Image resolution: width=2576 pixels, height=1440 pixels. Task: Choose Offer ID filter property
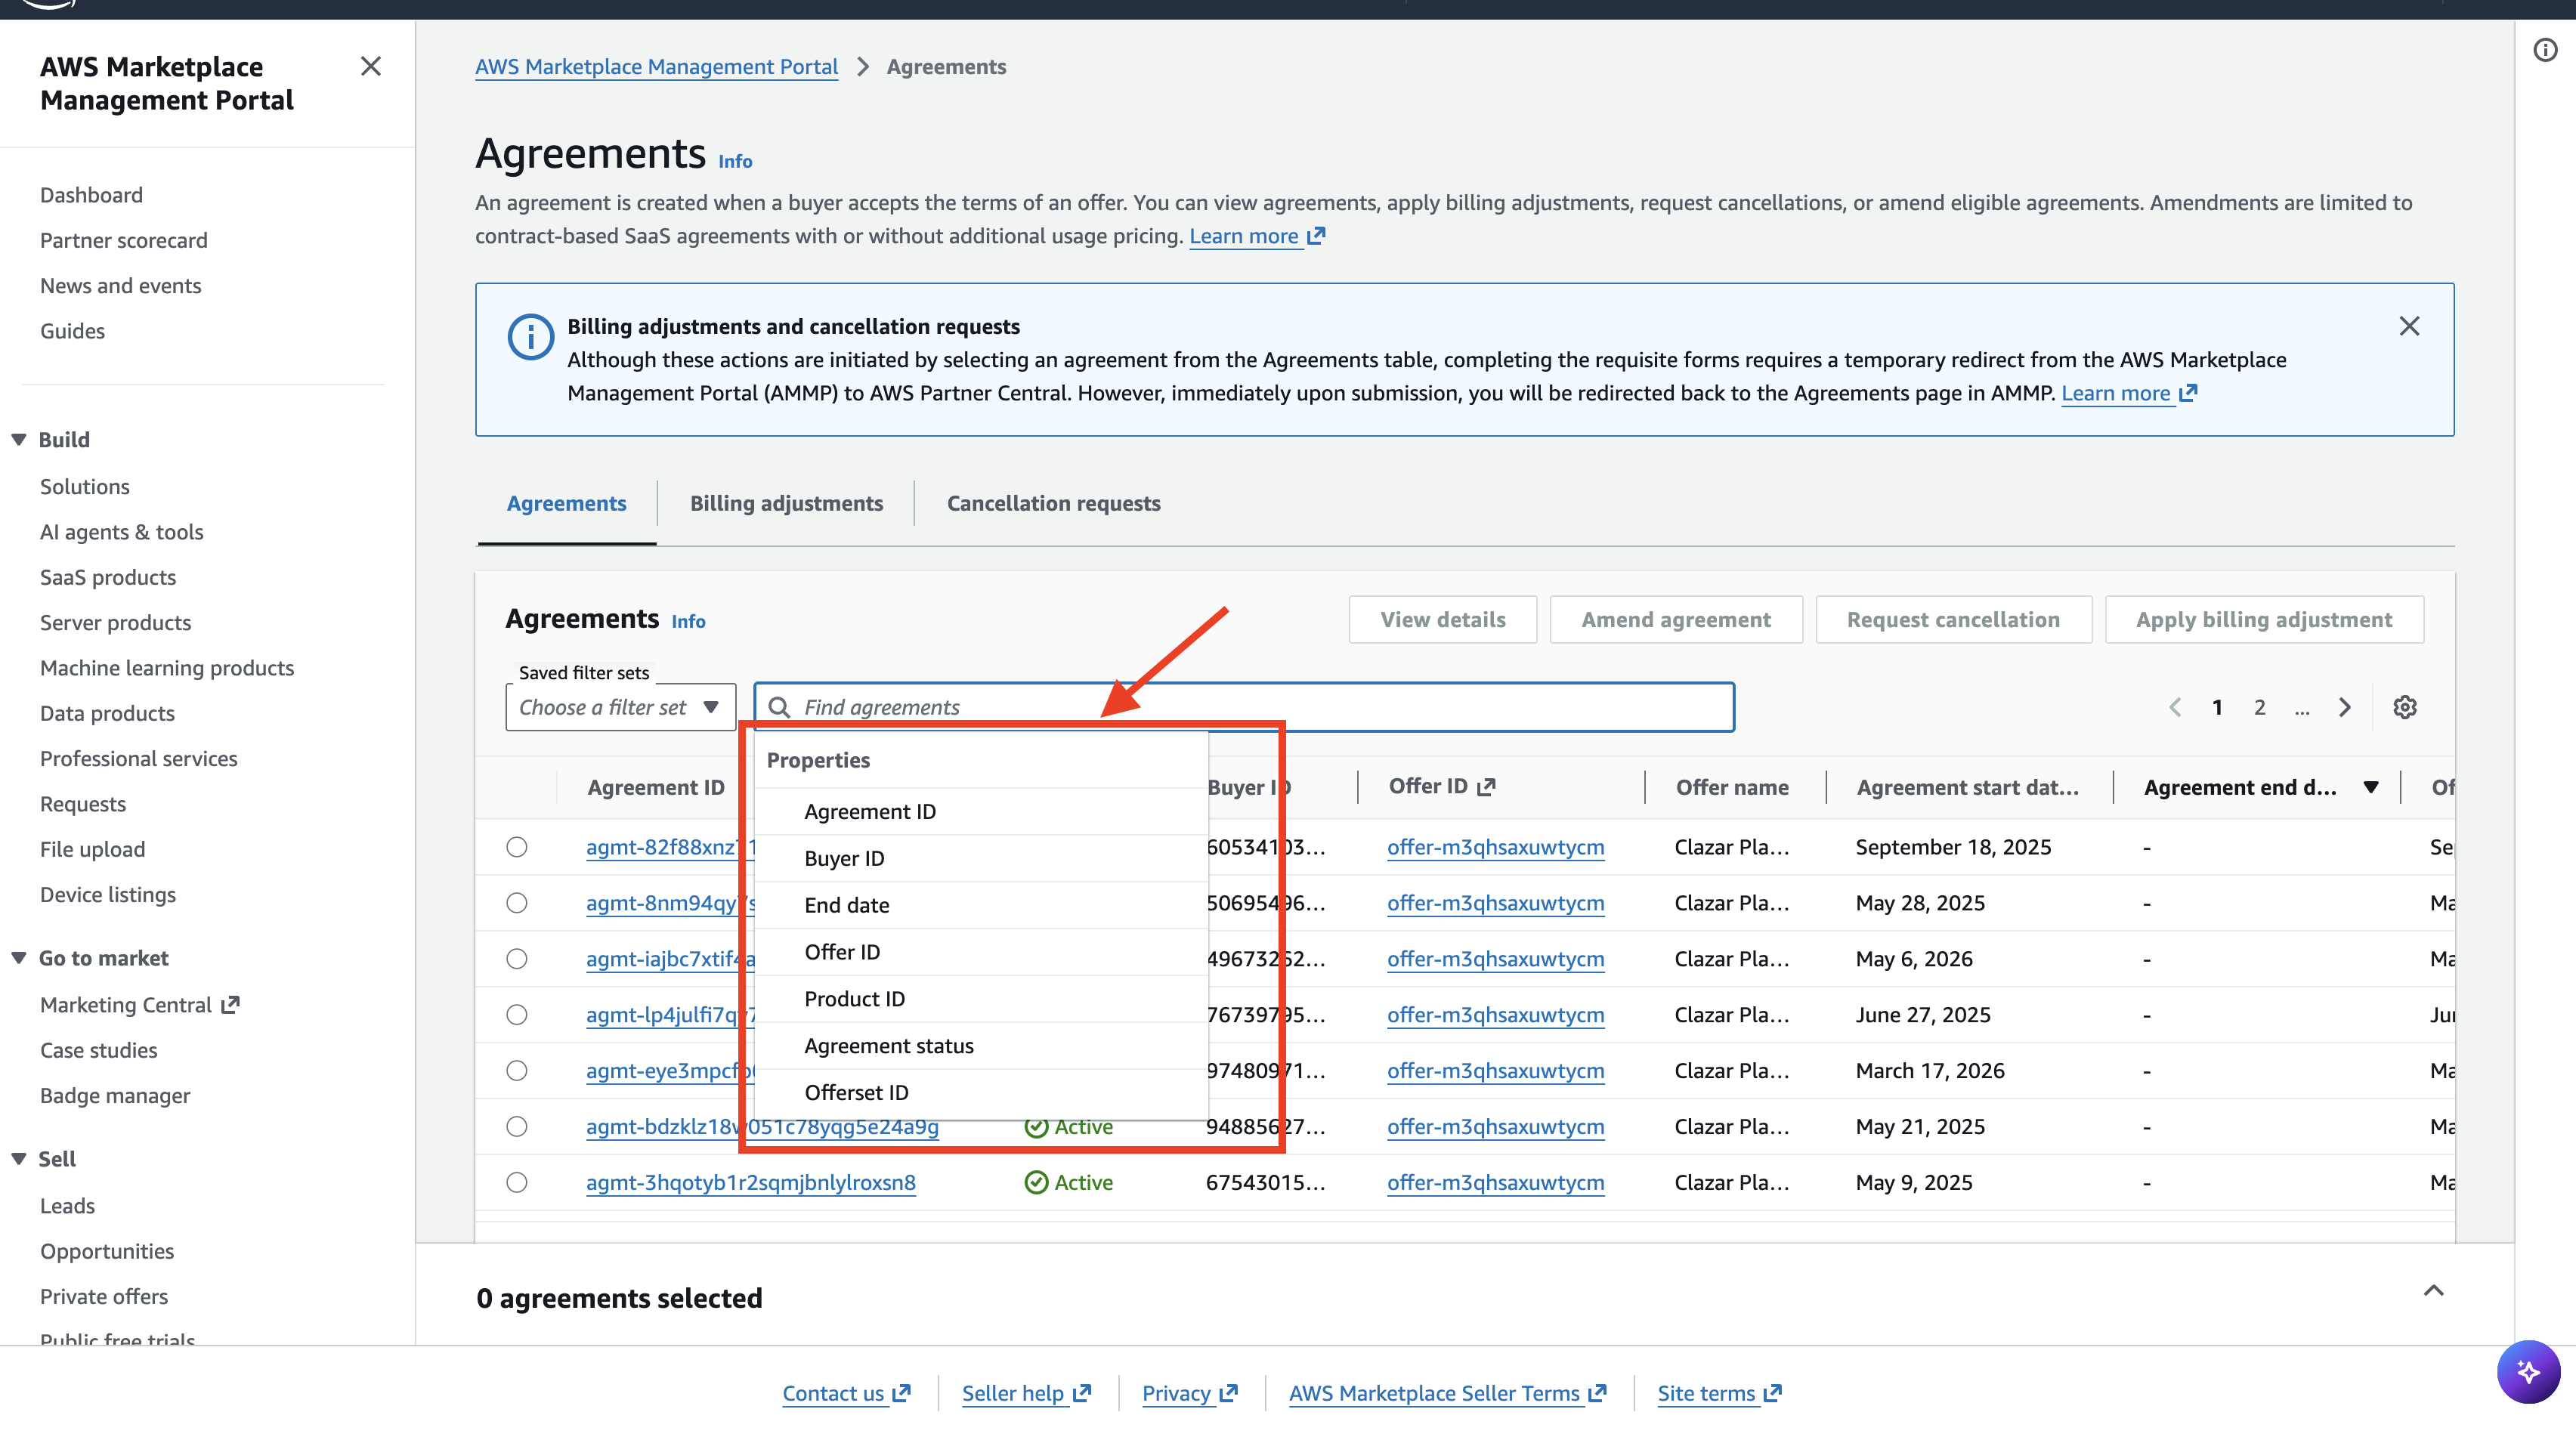(x=981, y=952)
